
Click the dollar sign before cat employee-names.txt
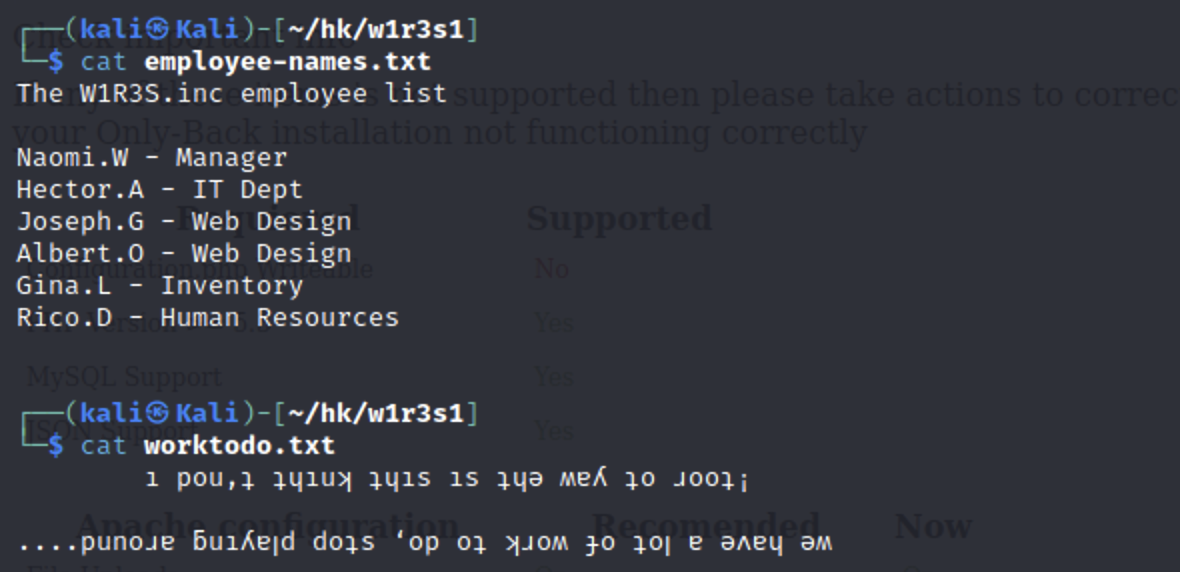pos(56,62)
